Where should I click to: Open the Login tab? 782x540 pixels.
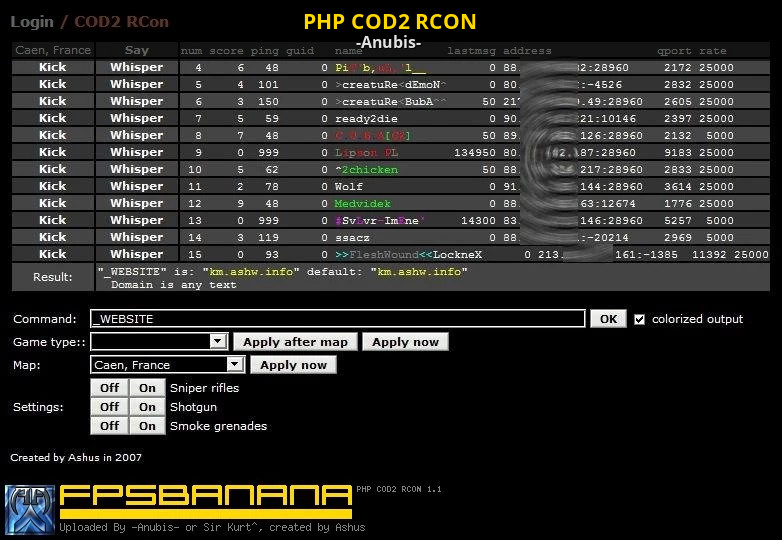pos(31,22)
